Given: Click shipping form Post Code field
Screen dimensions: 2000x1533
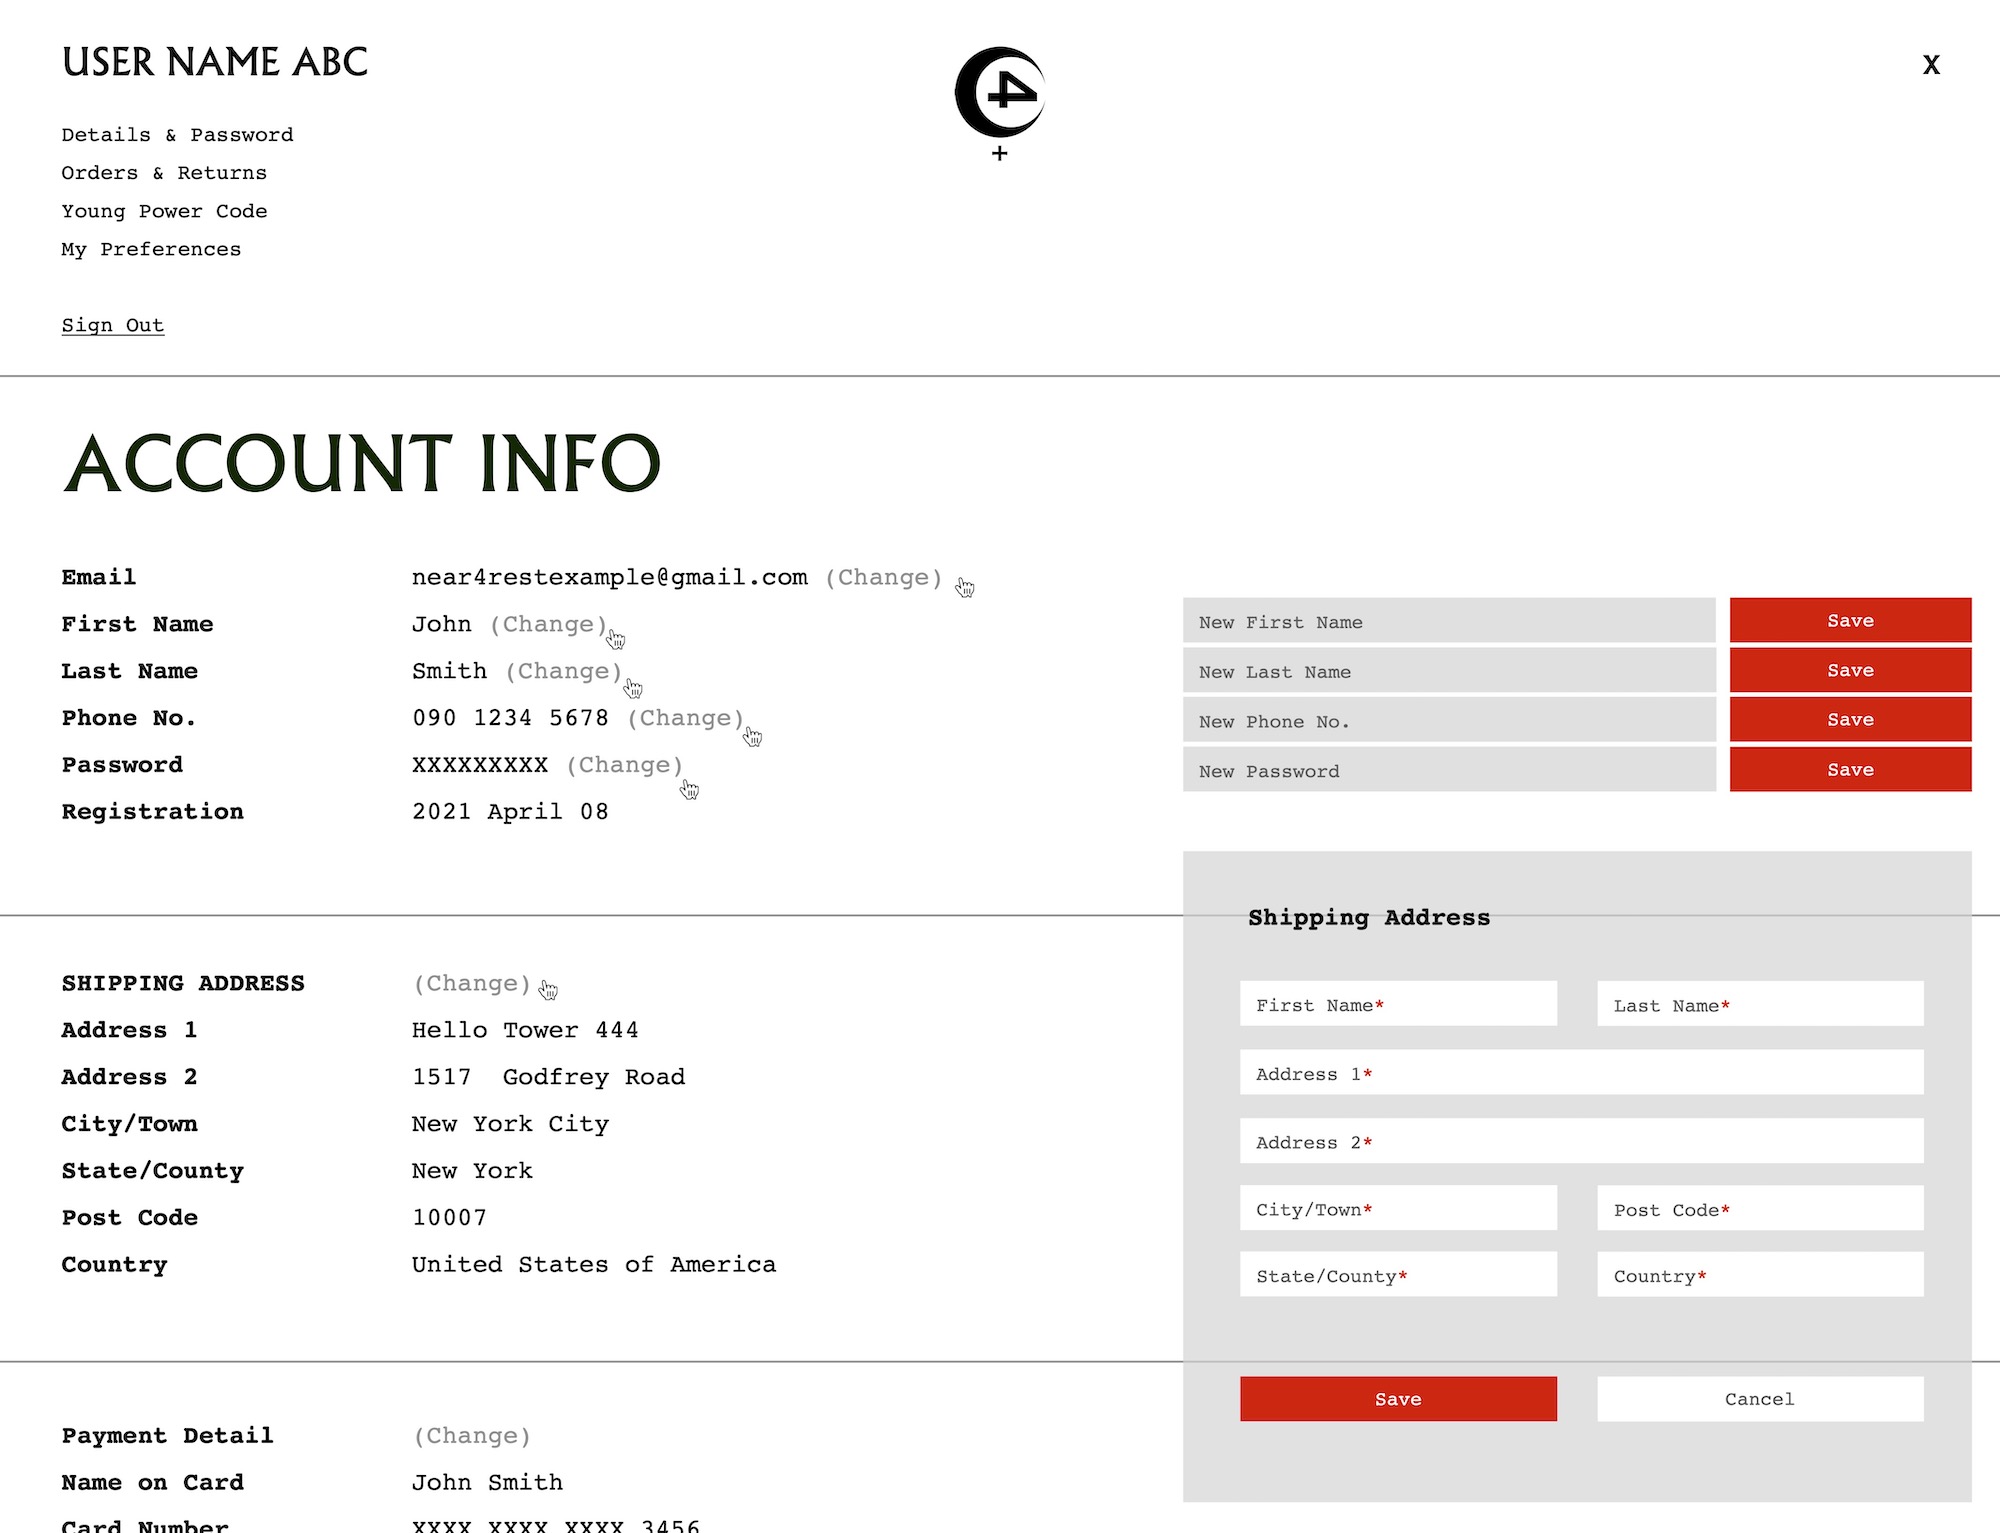Looking at the screenshot, I should pyautogui.click(x=1760, y=1208).
